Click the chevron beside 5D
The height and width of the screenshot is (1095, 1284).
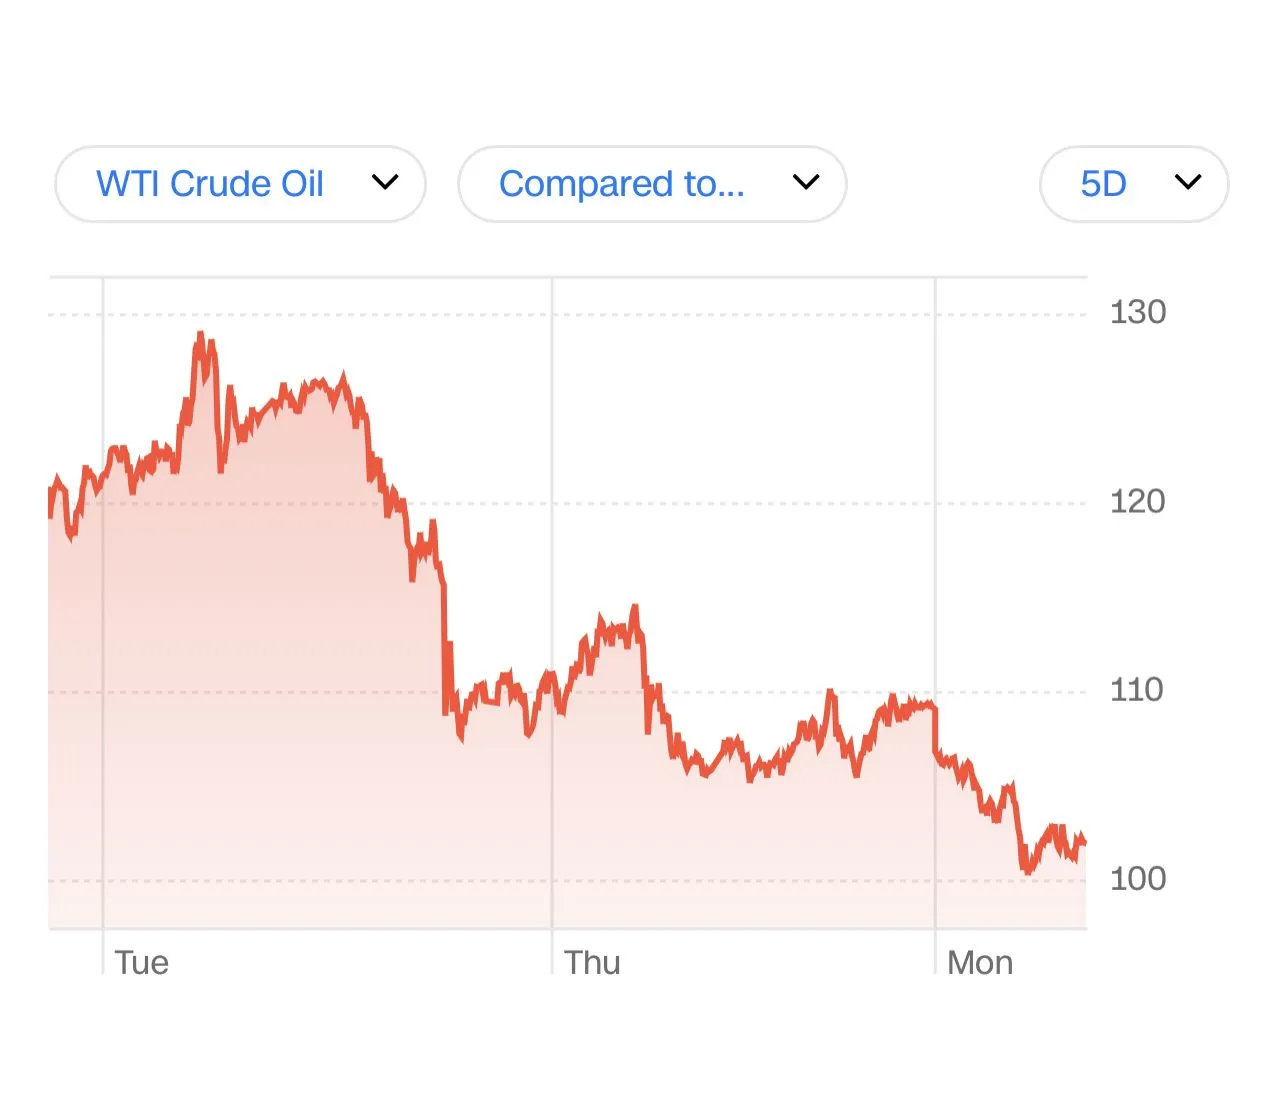pos(1188,182)
